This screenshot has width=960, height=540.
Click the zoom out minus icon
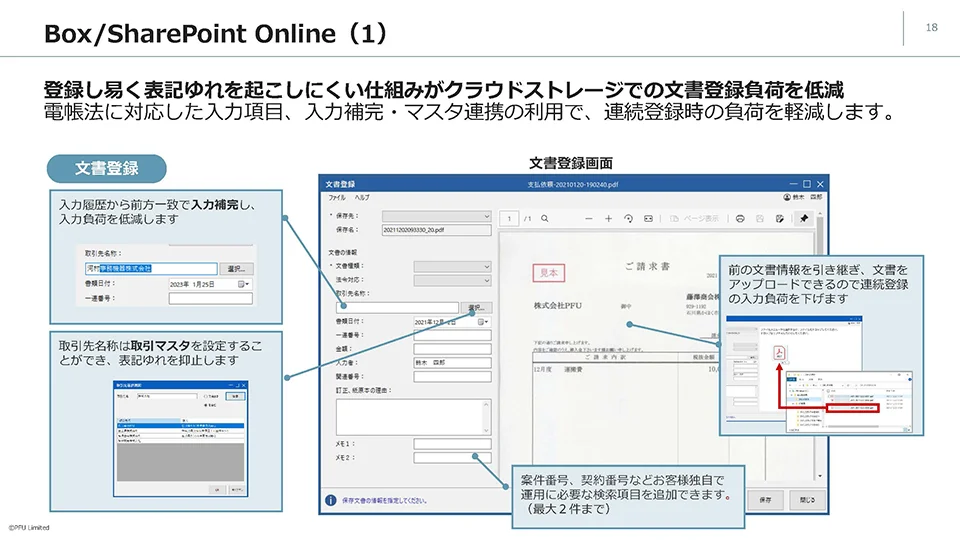[x=588, y=219]
